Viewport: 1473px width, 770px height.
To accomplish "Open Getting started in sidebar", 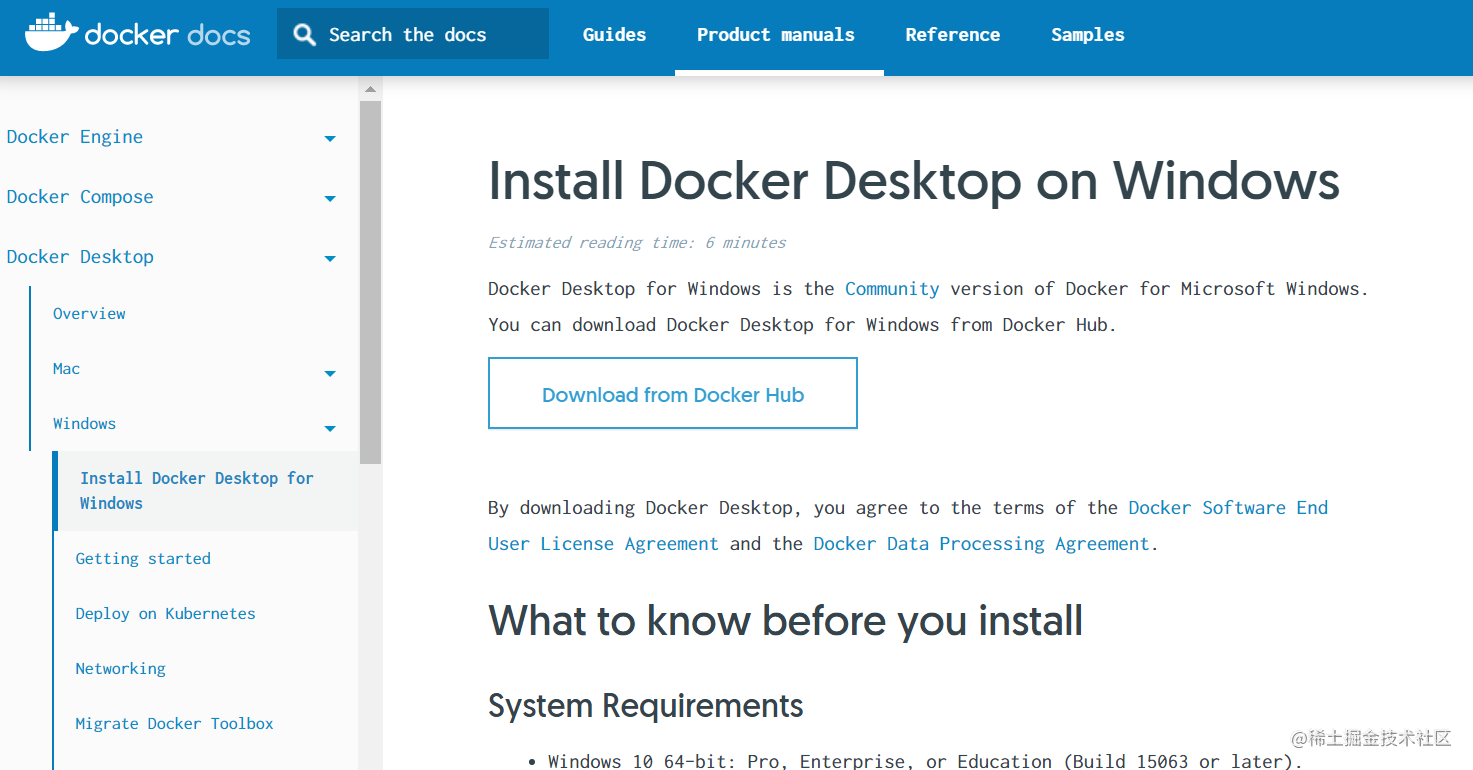I will coord(143,559).
